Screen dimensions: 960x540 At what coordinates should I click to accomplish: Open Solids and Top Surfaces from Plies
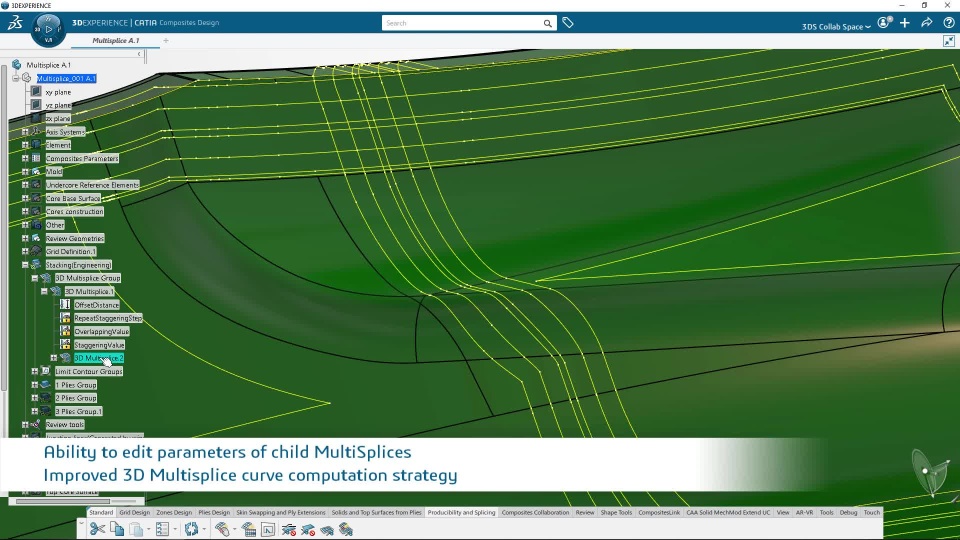377,512
